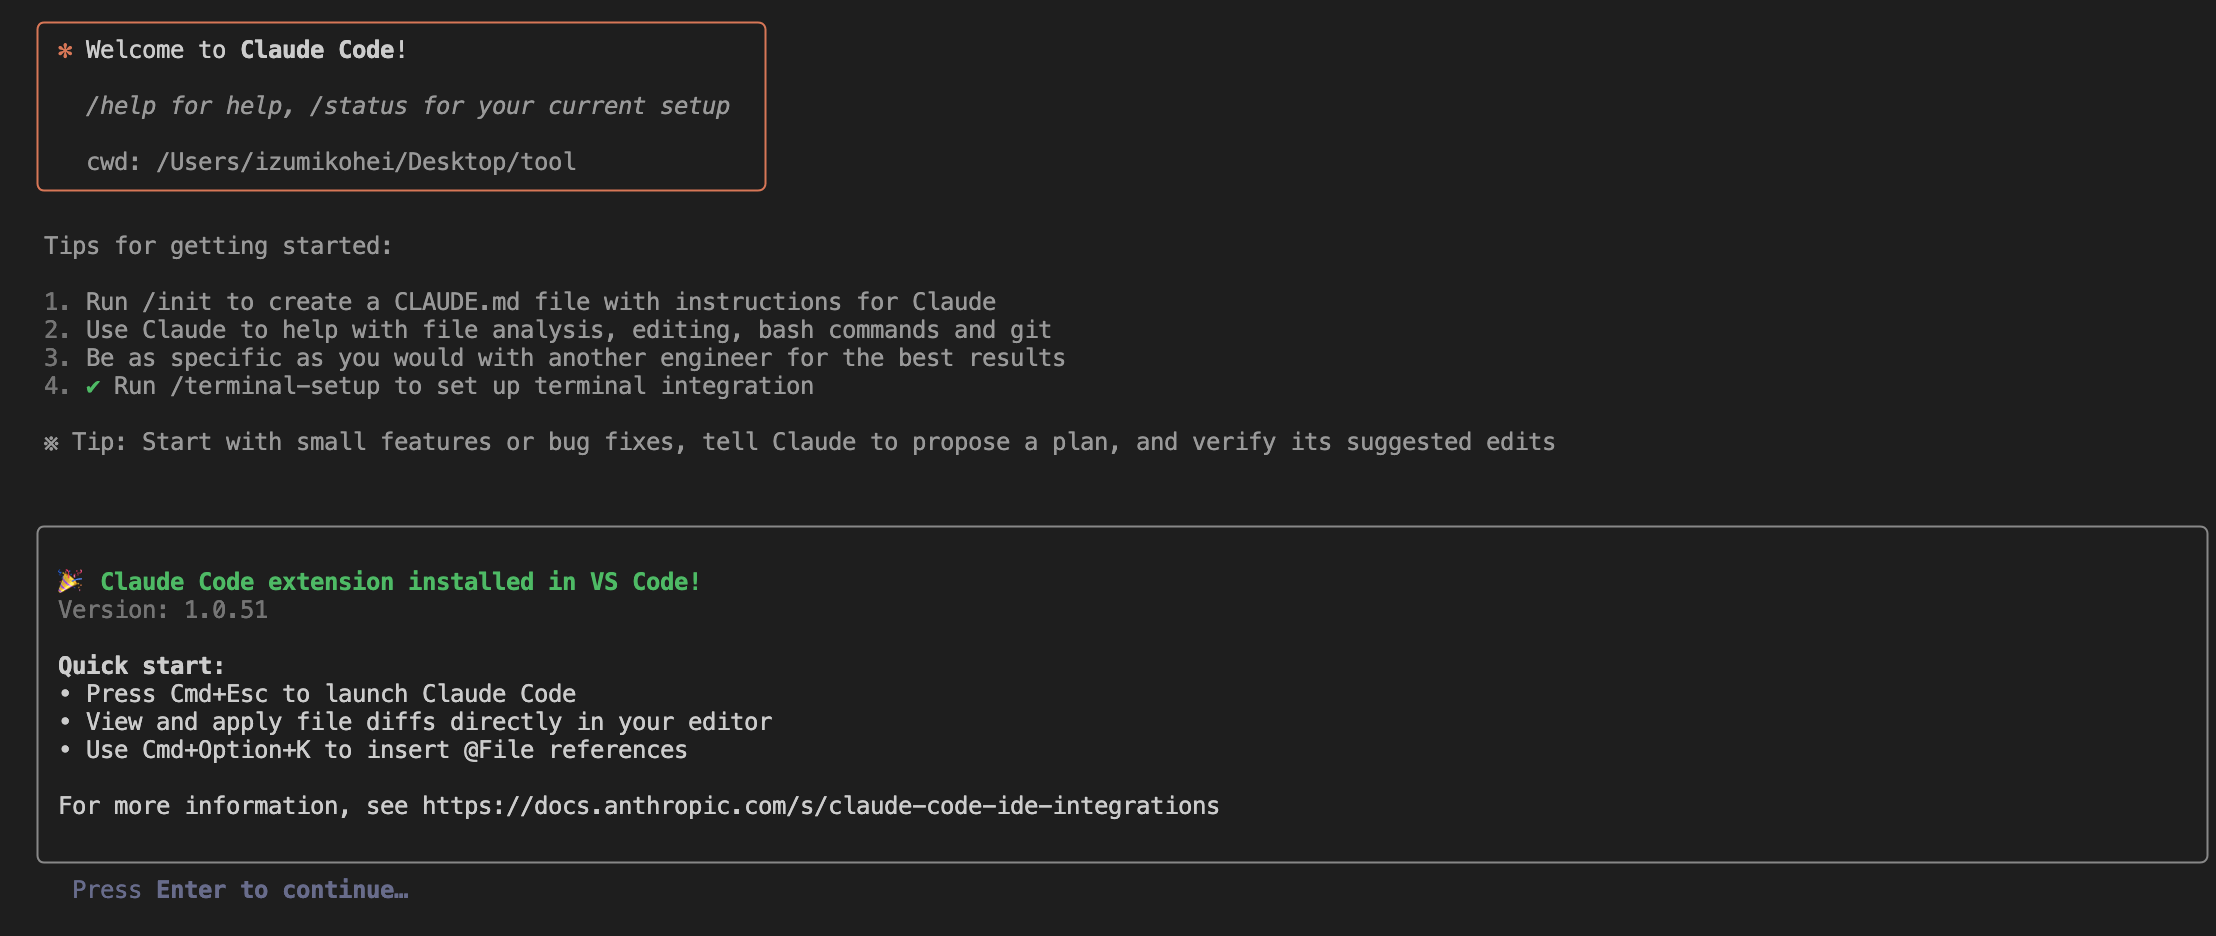Screen dimensions: 2216x936
Task: Click the Version: 1.0.51 text
Action: [163, 610]
